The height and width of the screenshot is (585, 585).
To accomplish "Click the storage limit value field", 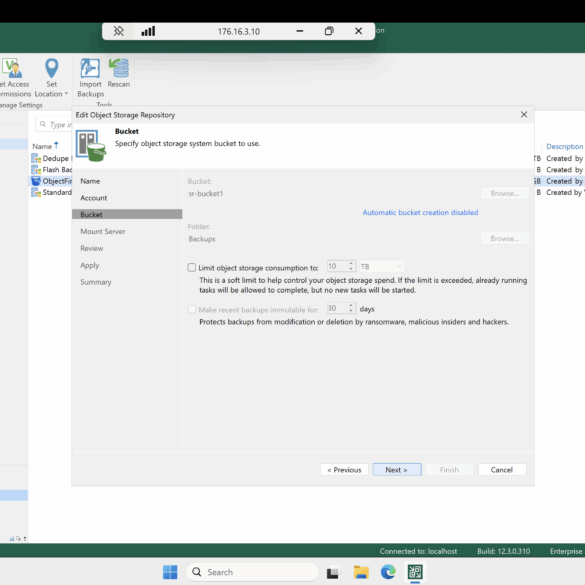I will pos(337,266).
